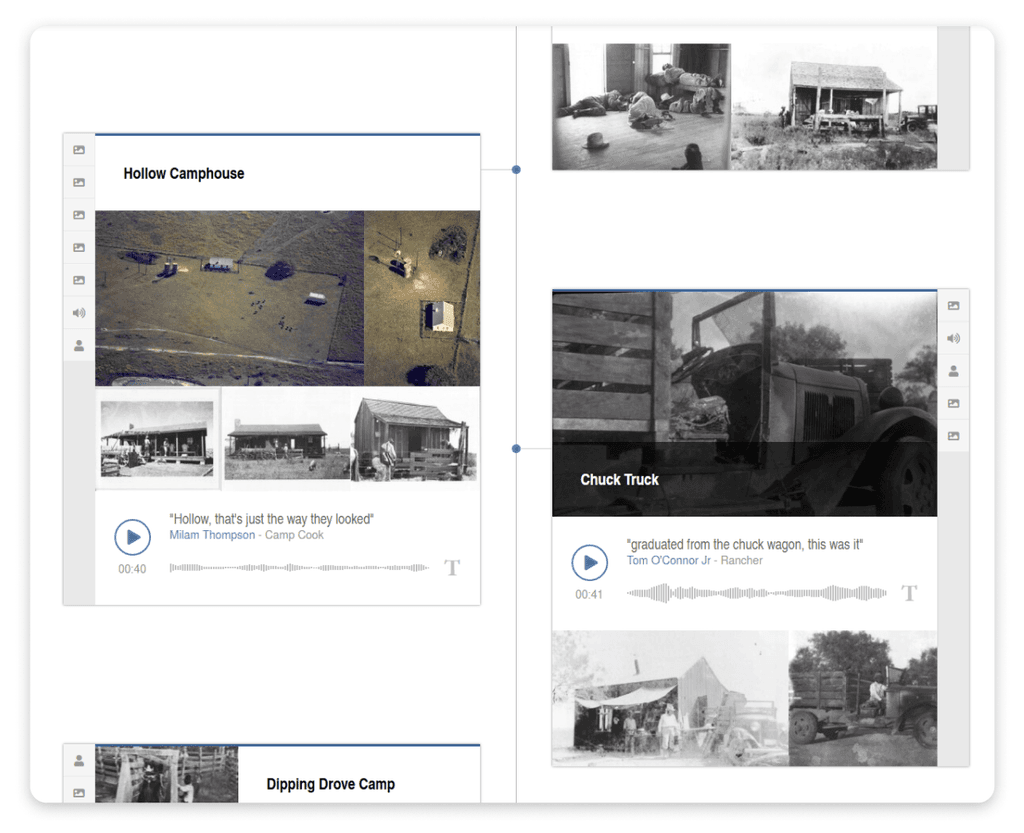
Task: Open Hollow Camphouse wide aerial photo
Action: point(229,298)
